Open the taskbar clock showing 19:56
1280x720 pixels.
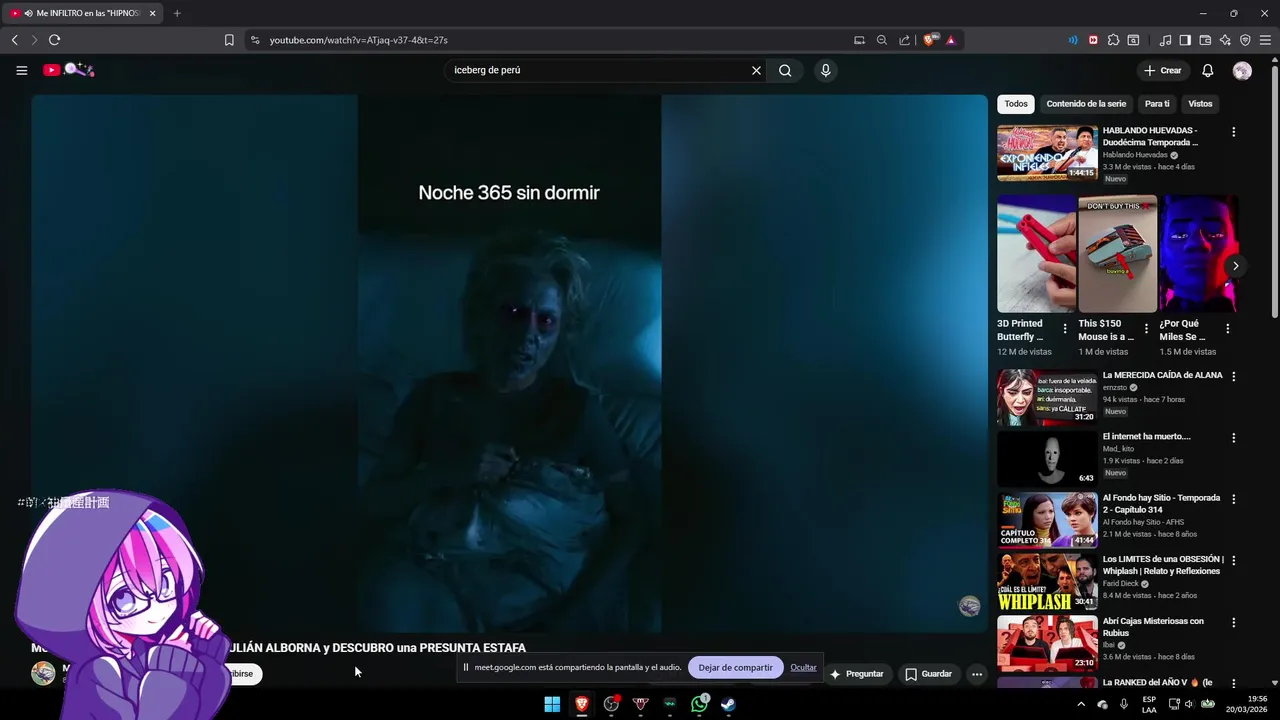[1250, 704]
